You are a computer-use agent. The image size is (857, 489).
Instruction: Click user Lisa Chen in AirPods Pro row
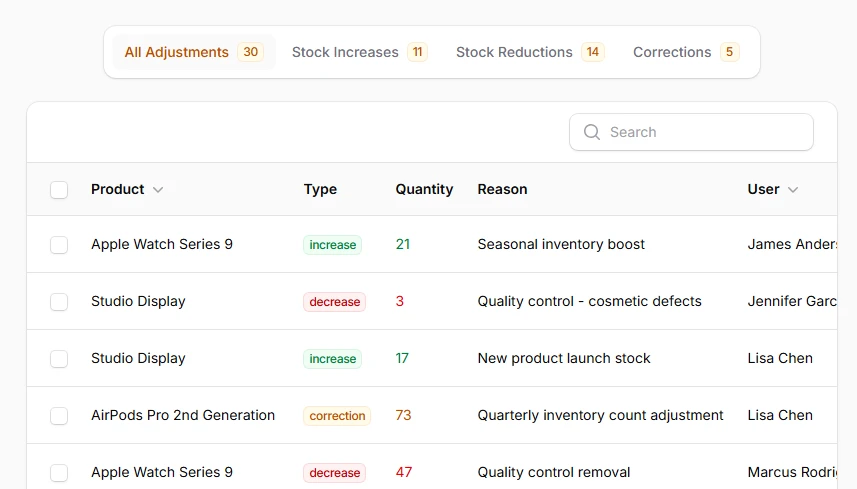(x=780, y=415)
